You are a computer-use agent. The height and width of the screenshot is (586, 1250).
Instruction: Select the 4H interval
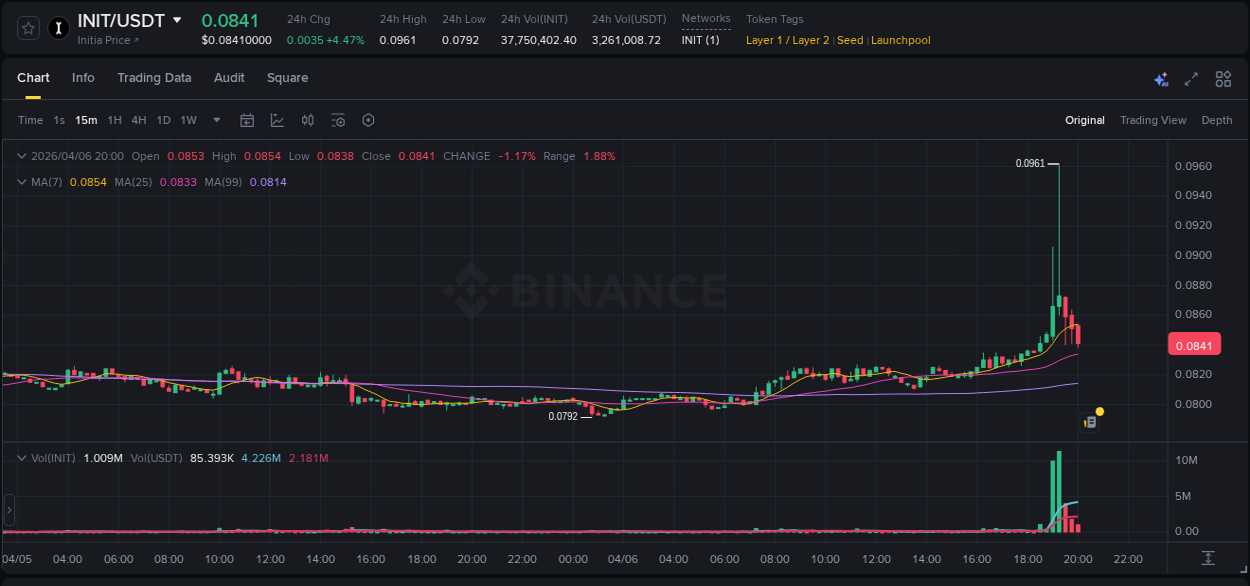click(x=138, y=120)
